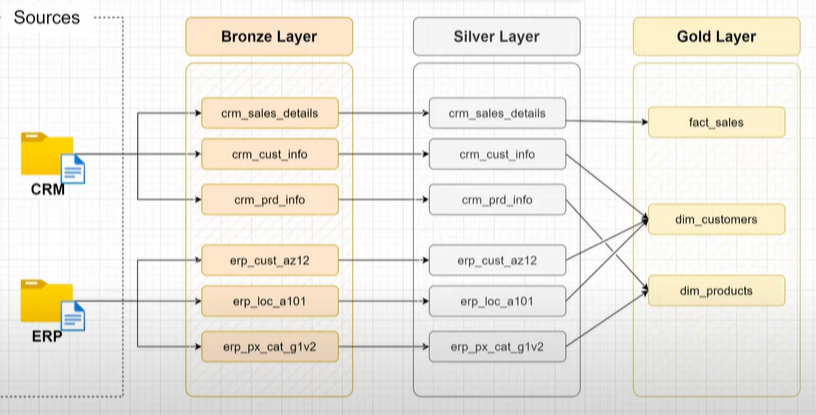Select the Bronze Layer header box
The height and width of the screenshot is (415, 816).
[x=269, y=37]
